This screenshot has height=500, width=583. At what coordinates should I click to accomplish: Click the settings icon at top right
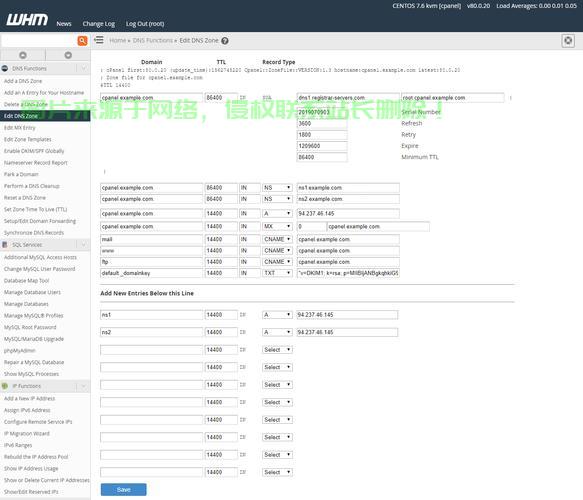point(568,41)
